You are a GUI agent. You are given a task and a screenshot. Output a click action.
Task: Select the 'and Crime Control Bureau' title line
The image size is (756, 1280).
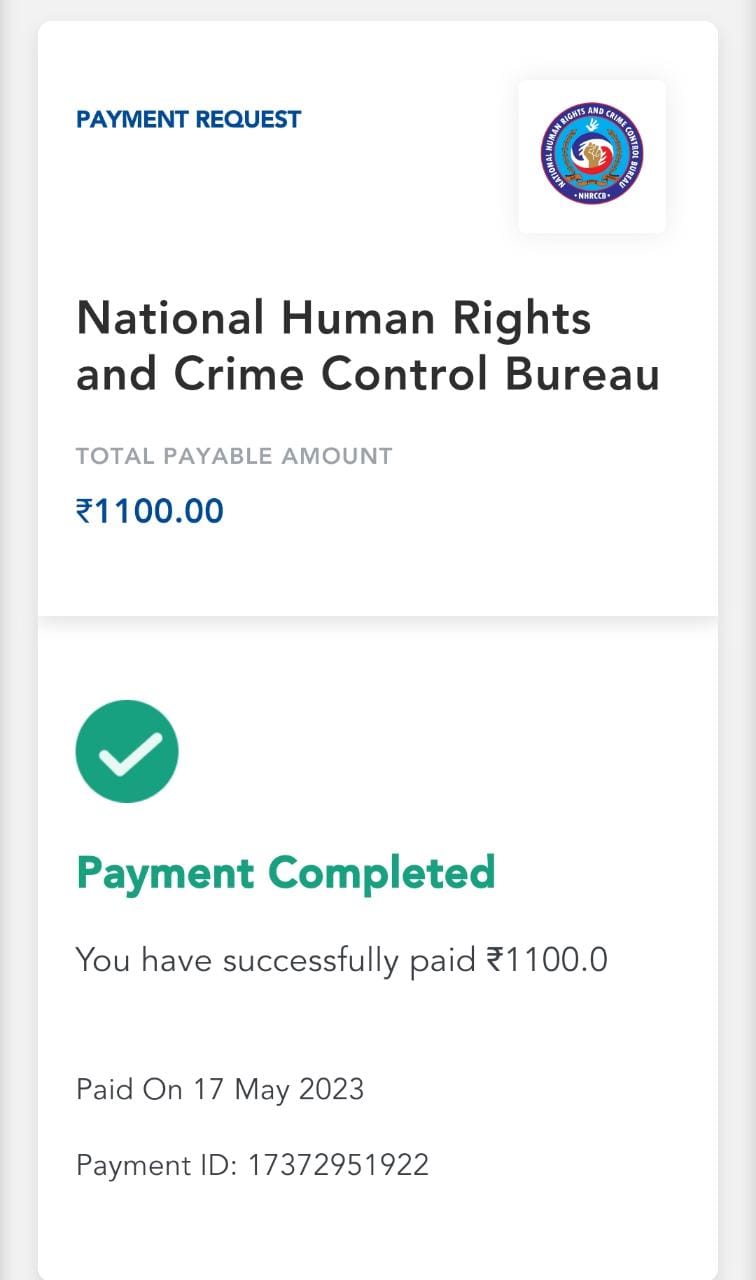368,374
